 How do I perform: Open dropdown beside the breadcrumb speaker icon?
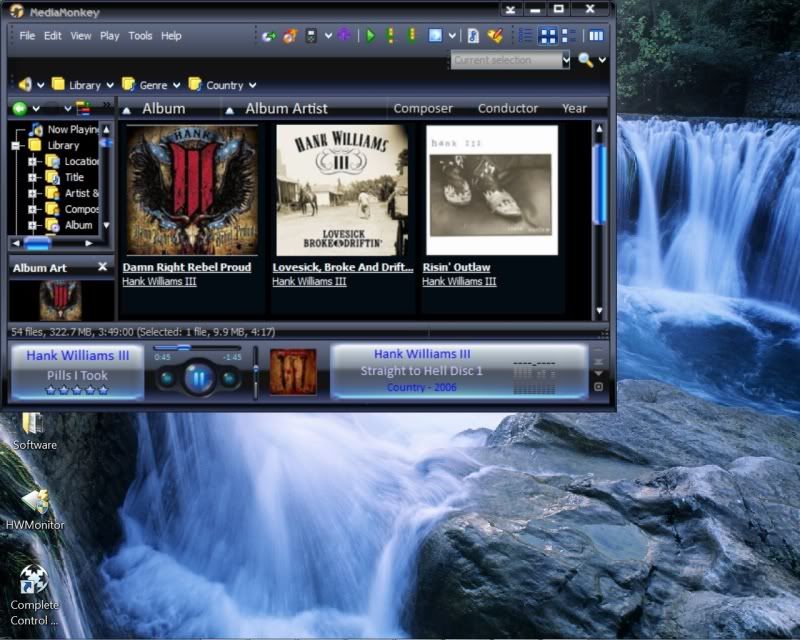(x=40, y=85)
